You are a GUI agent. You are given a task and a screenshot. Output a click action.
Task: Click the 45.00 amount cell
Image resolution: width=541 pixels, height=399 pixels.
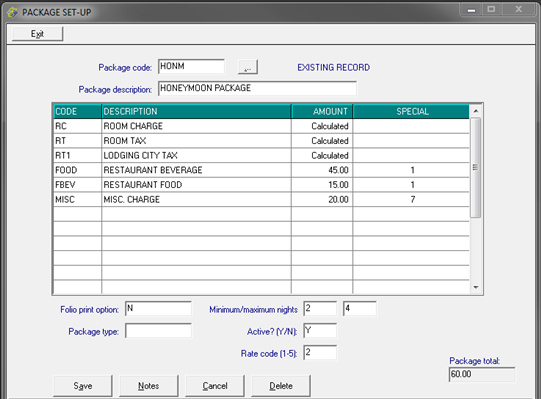point(322,170)
